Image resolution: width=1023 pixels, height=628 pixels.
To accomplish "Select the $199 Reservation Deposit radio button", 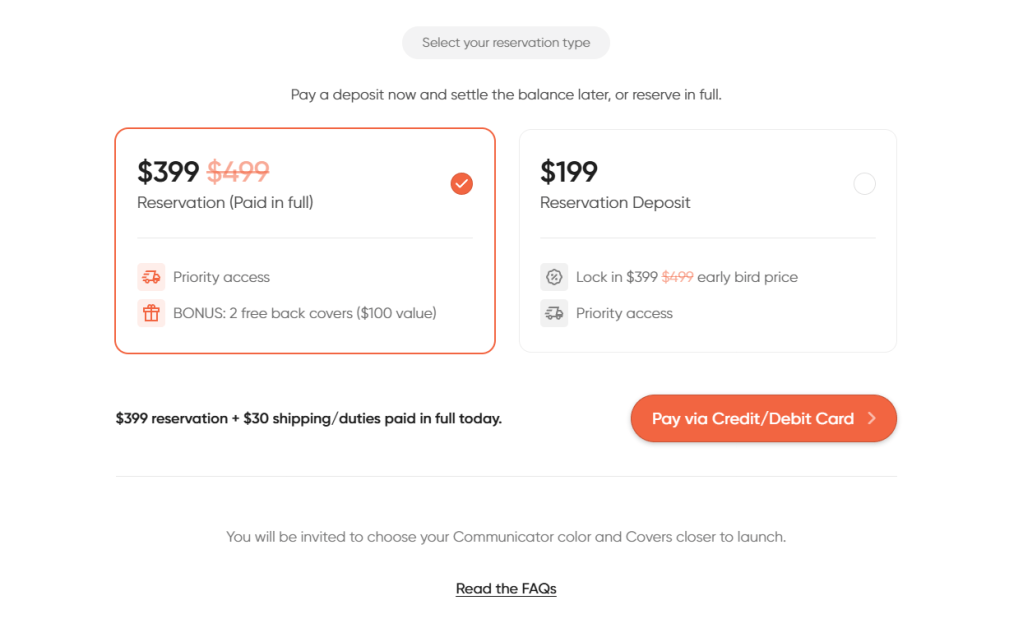I will click(864, 184).
